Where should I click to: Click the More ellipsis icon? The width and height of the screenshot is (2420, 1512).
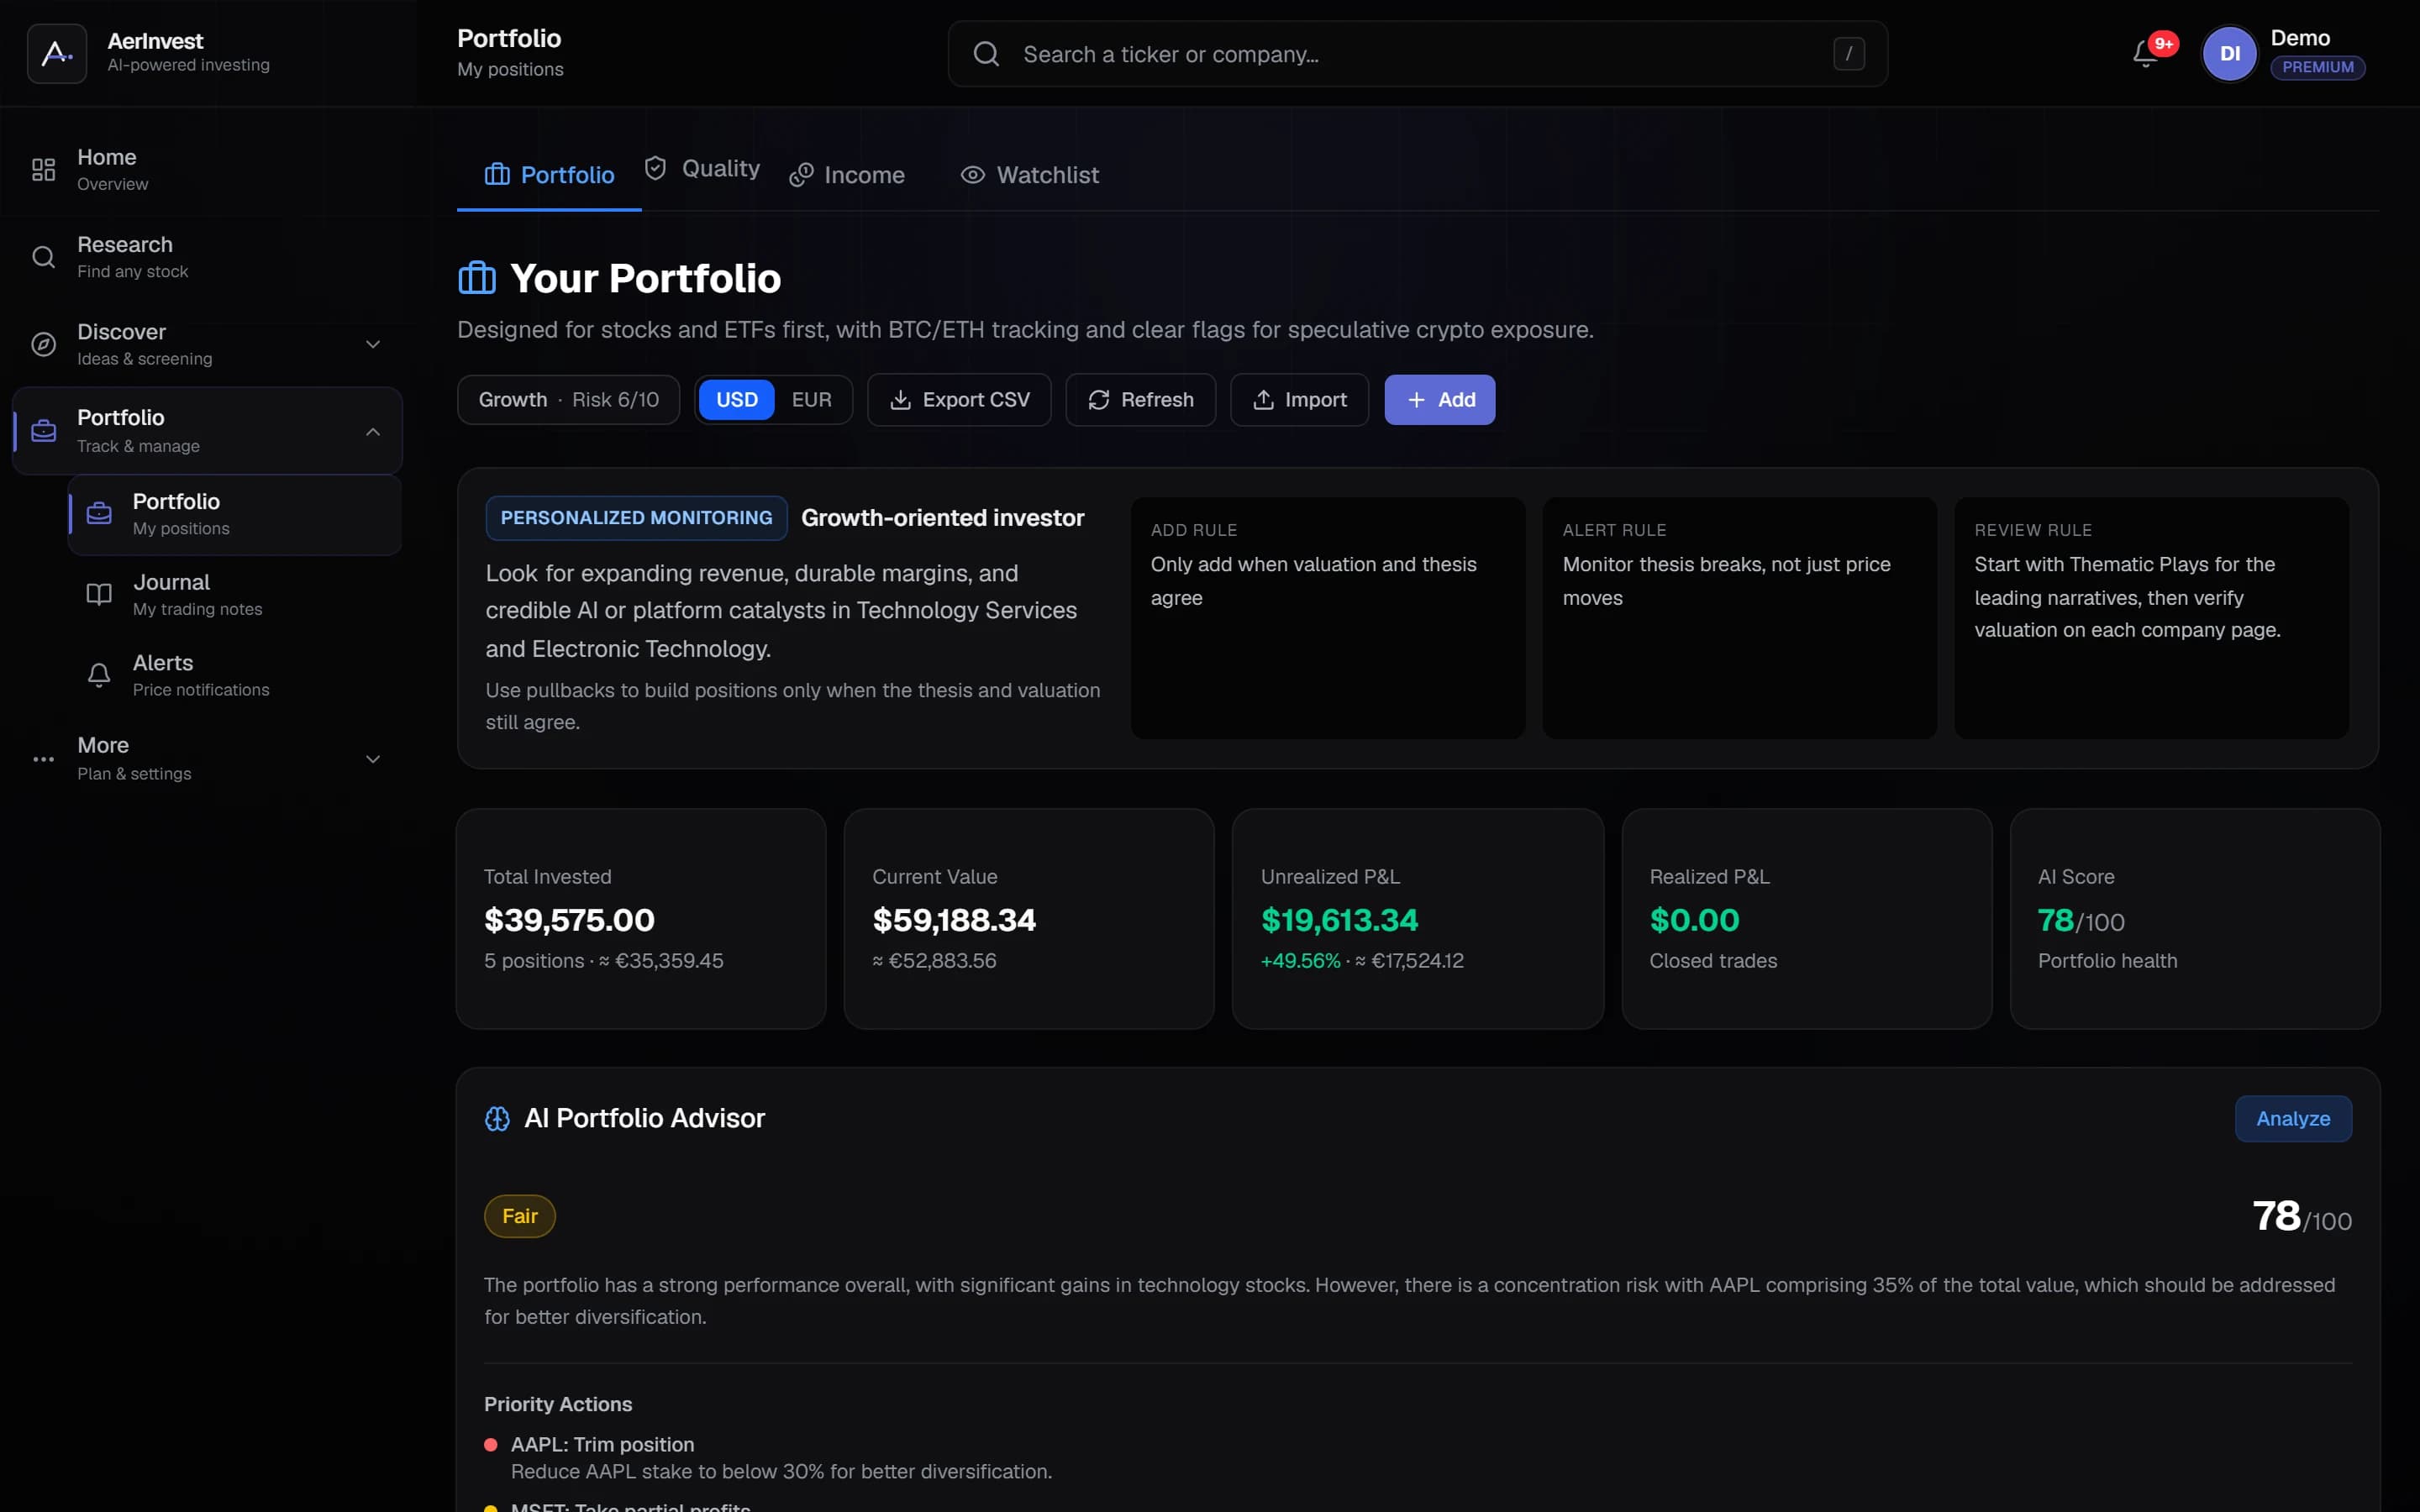(43, 759)
